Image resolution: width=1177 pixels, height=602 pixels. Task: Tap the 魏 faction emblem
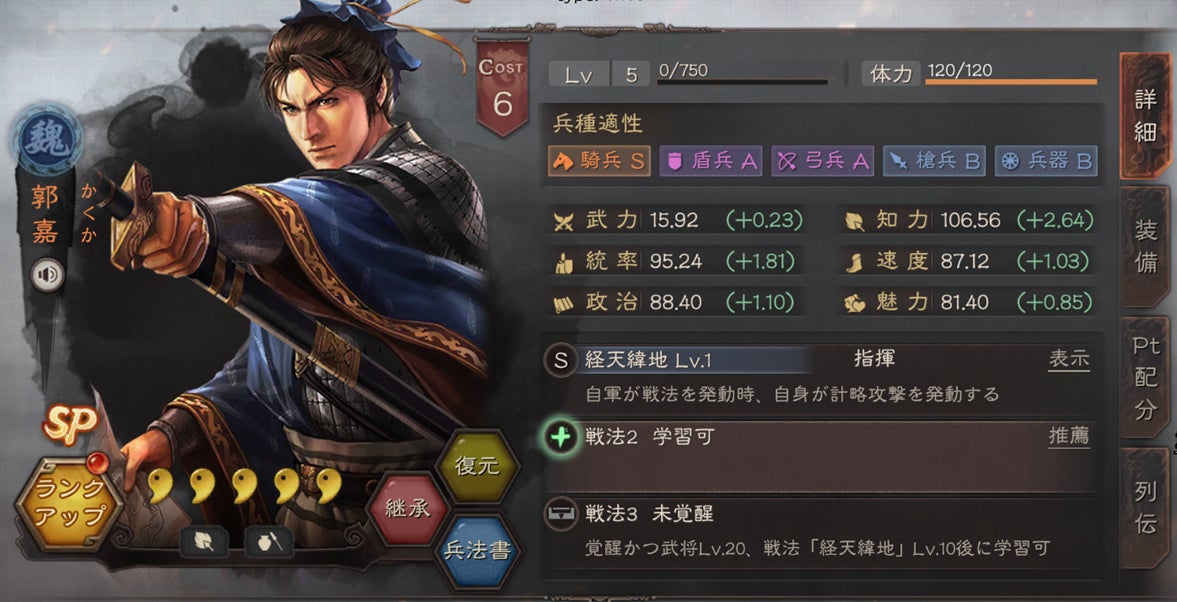(47, 140)
